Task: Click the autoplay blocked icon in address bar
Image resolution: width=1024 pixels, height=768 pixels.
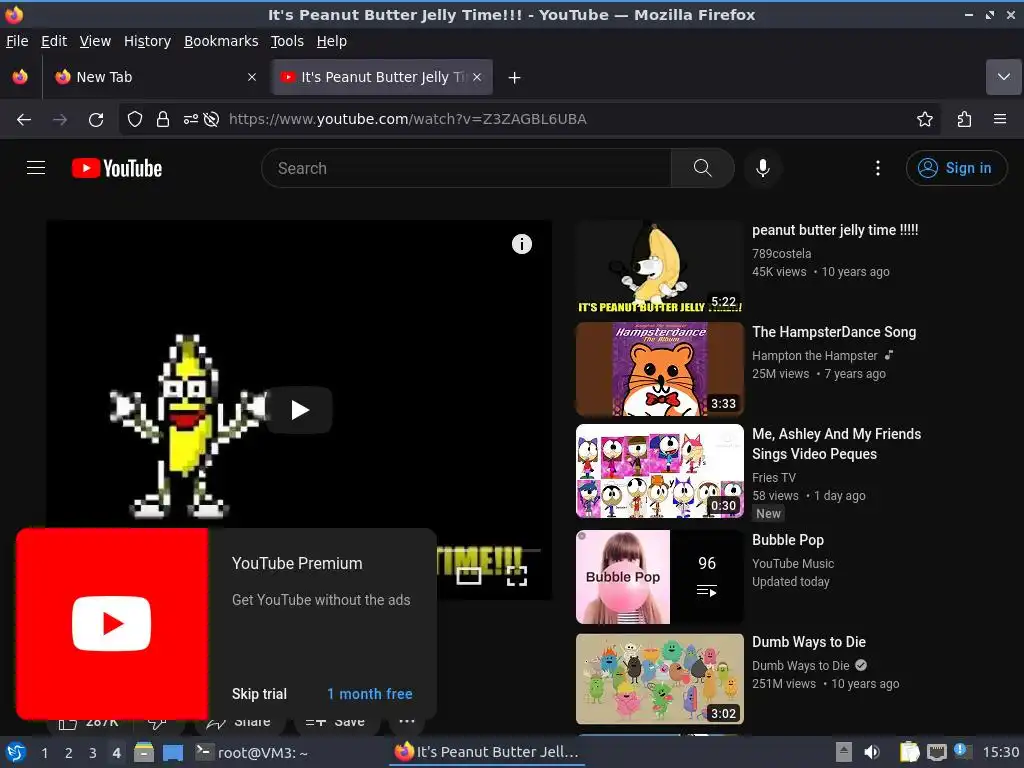Action: pos(211,120)
